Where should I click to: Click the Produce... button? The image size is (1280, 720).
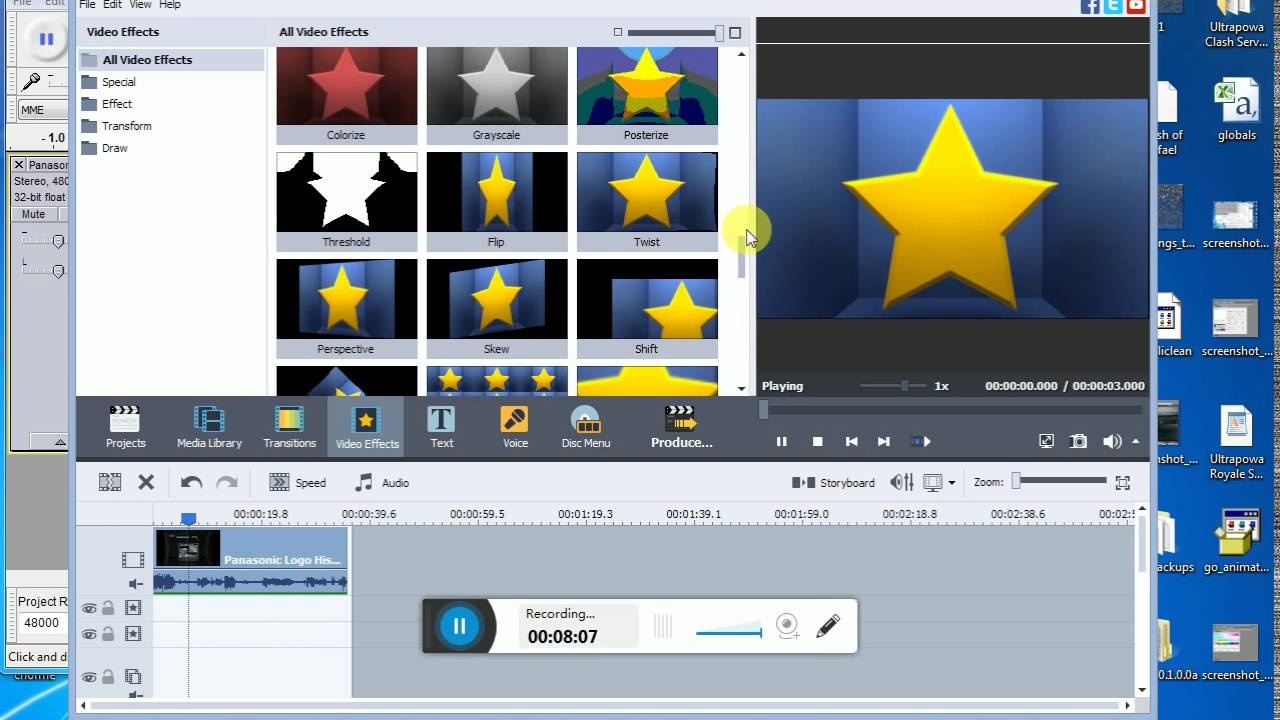tap(681, 427)
